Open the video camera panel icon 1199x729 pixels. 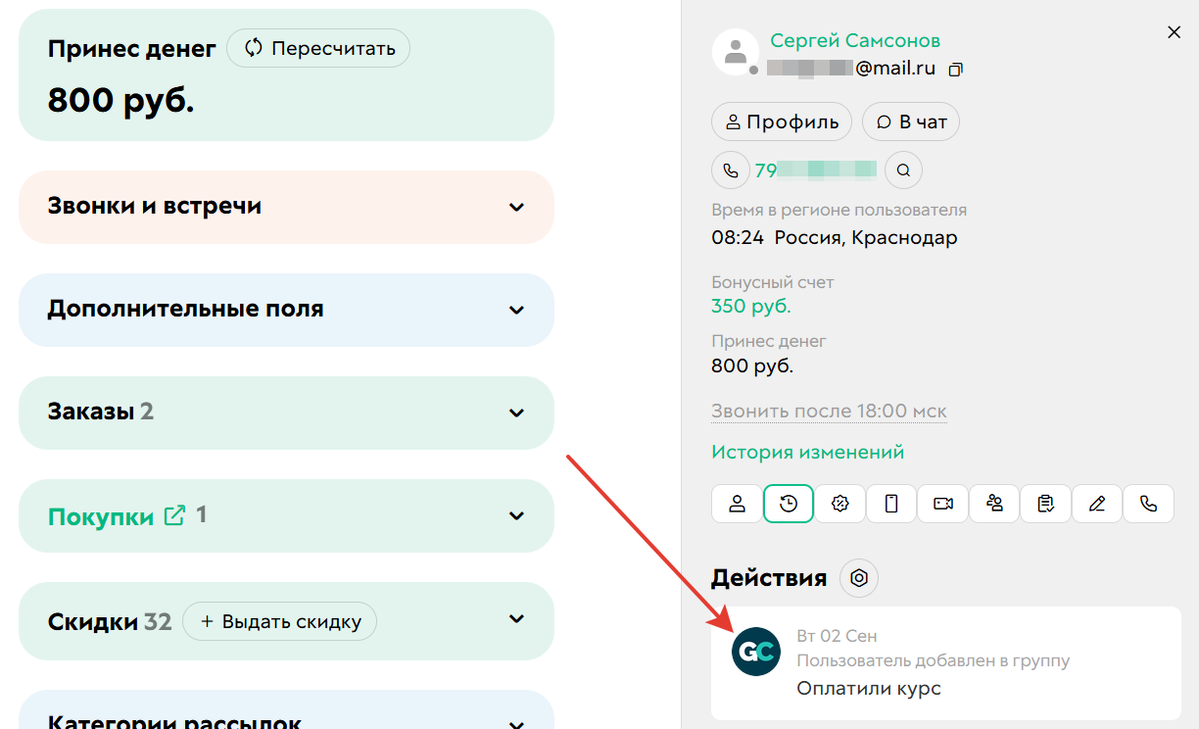pyautogui.click(x=943, y=504)
